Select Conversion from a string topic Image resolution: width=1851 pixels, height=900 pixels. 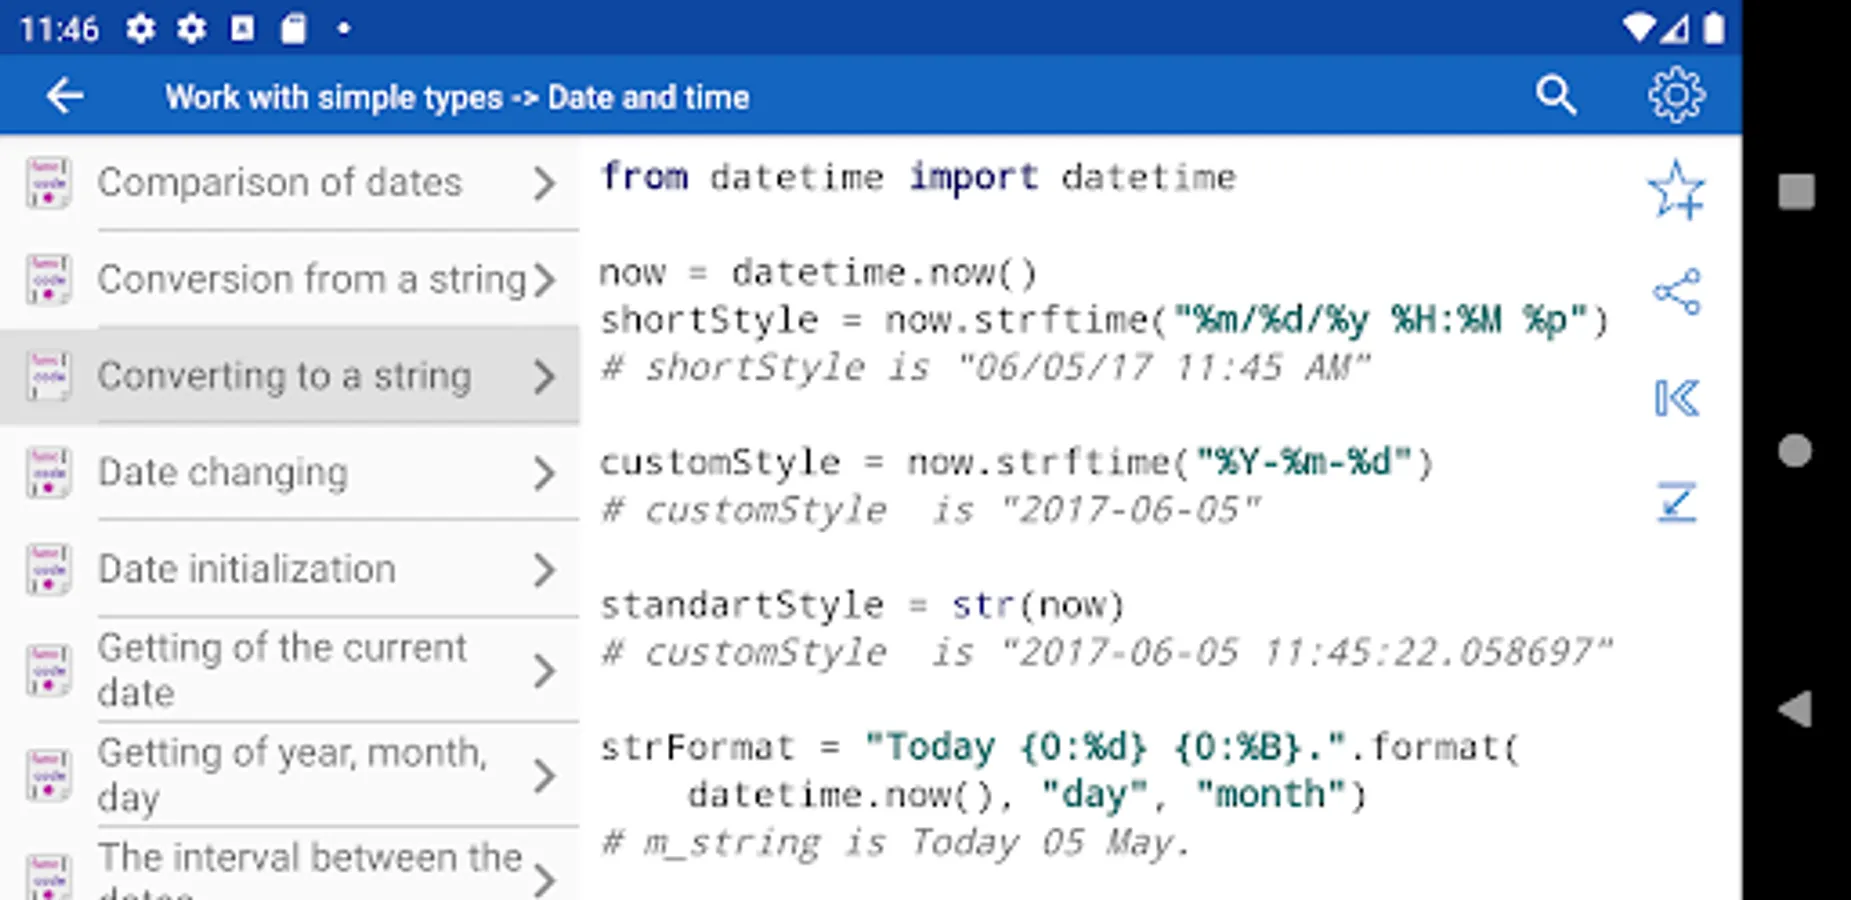[x=311, y=280]
